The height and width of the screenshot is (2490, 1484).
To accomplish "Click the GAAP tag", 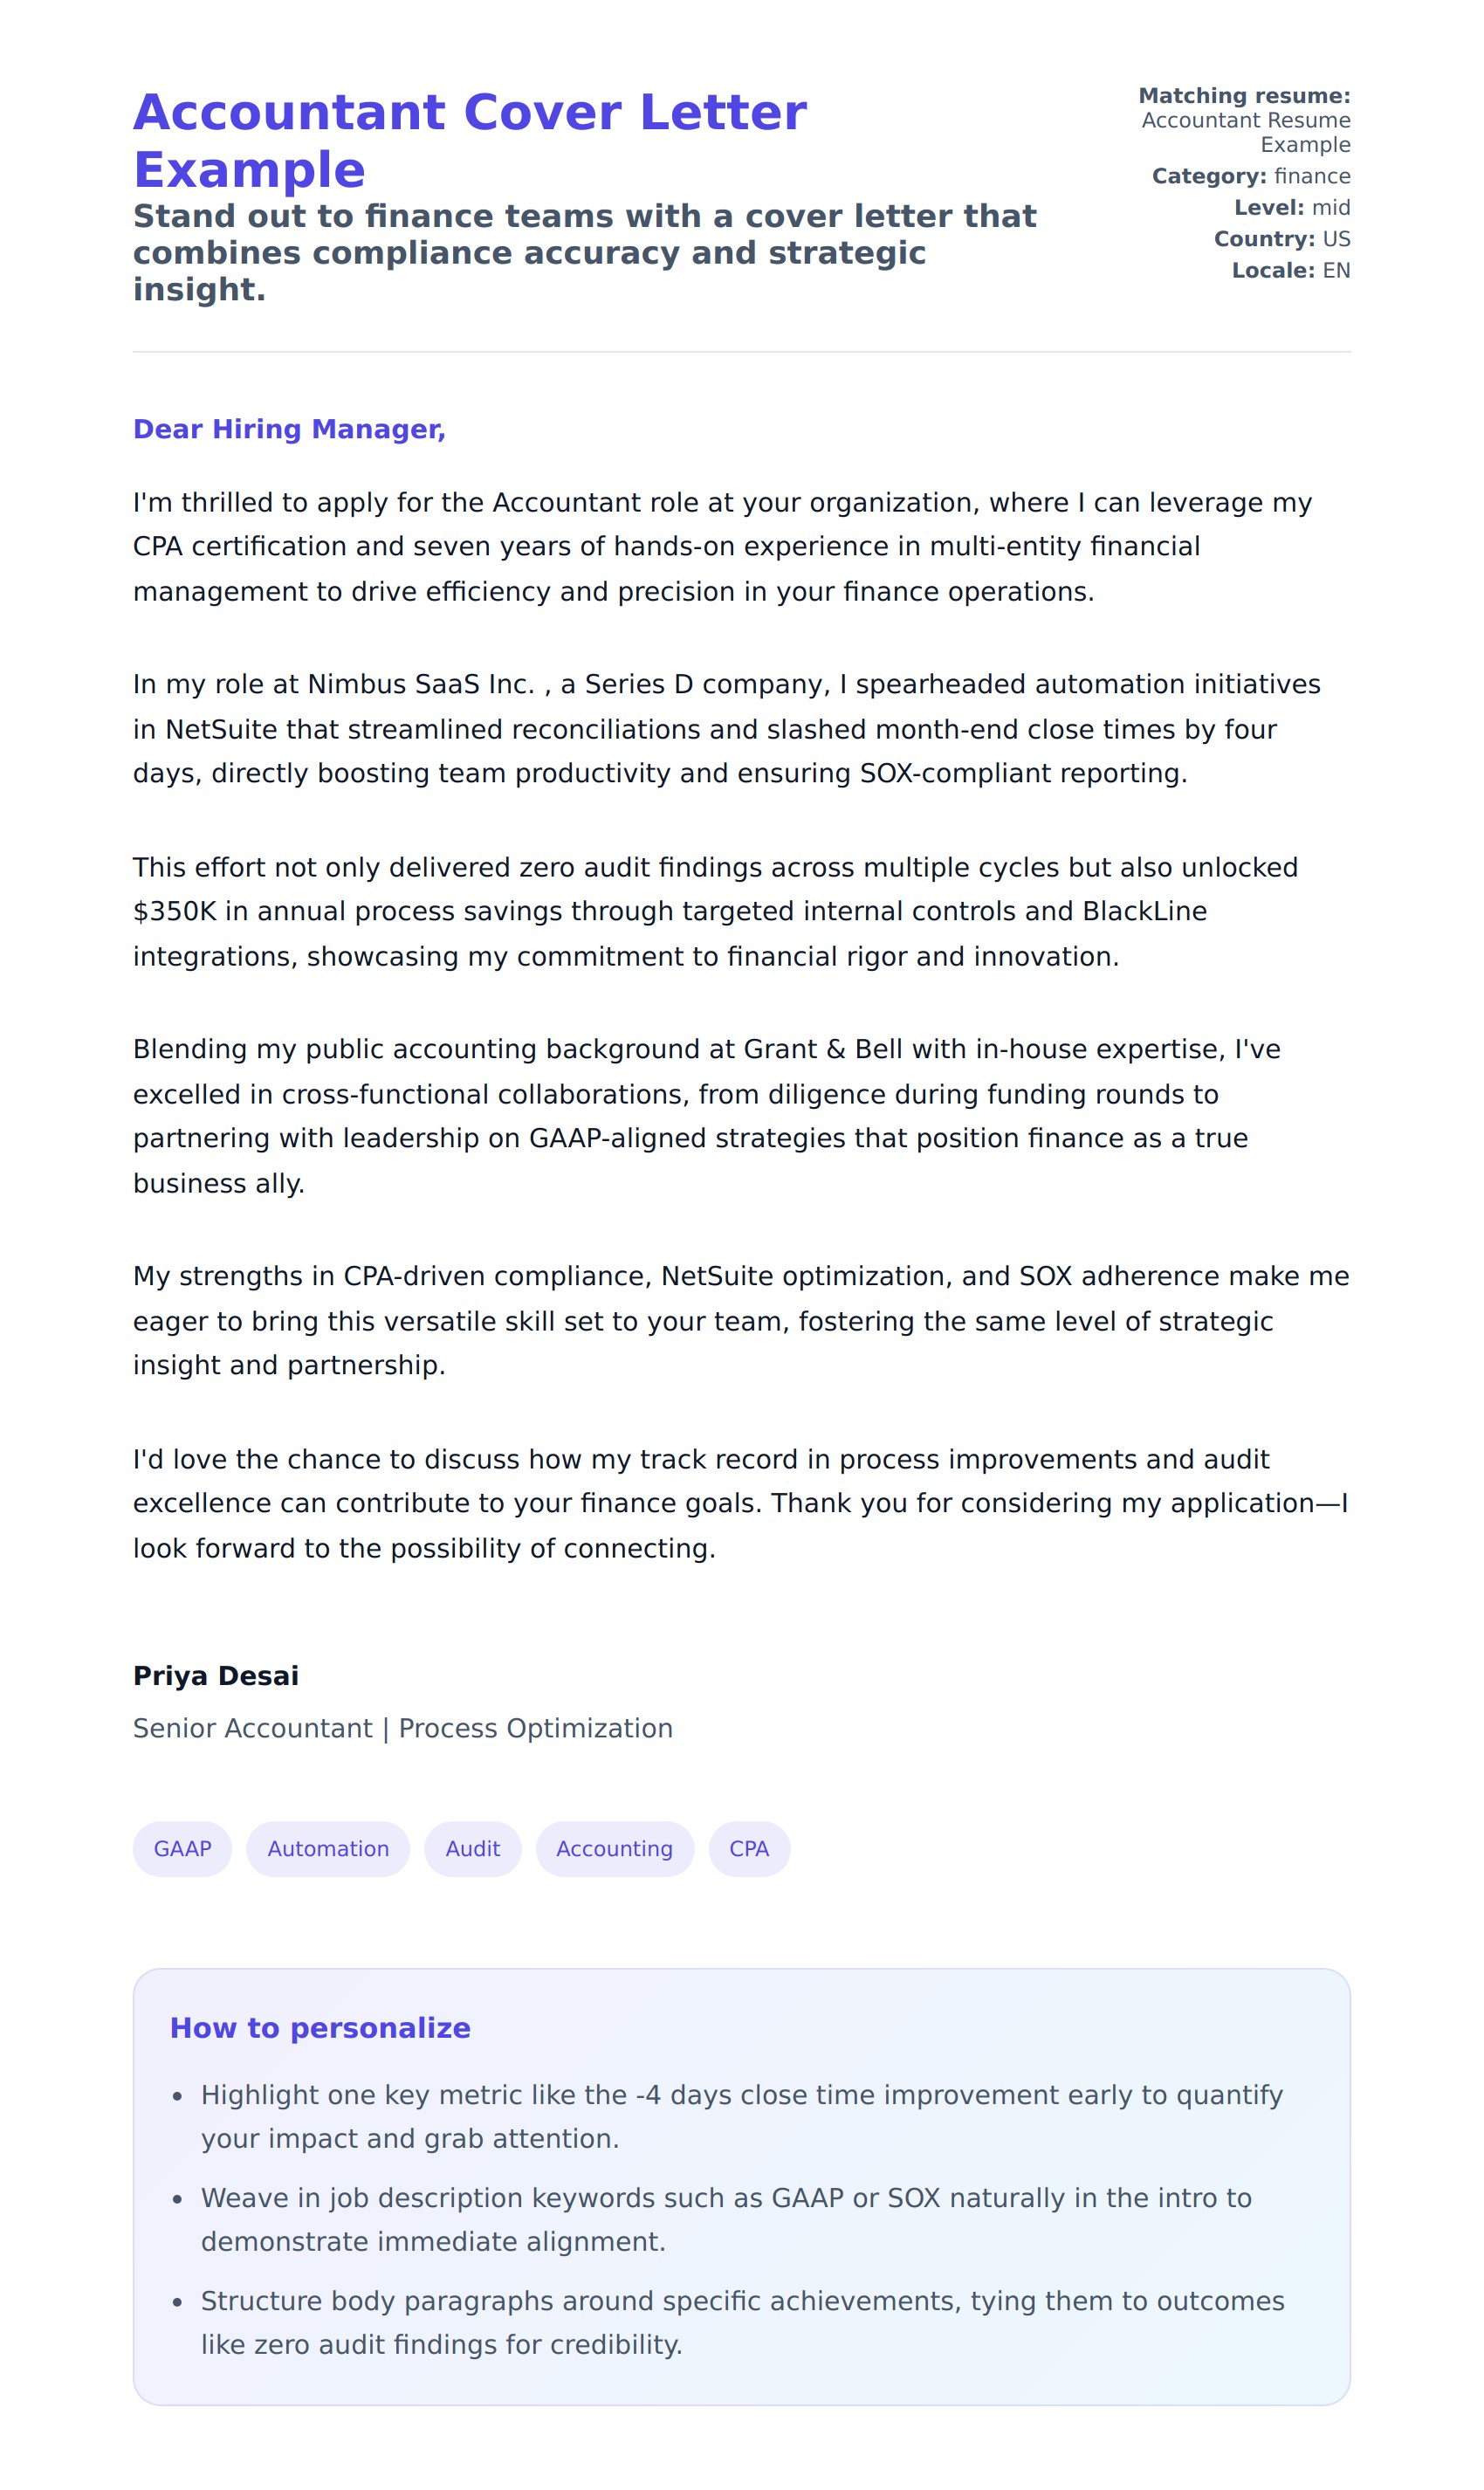I will click(x=182, y=1848).
